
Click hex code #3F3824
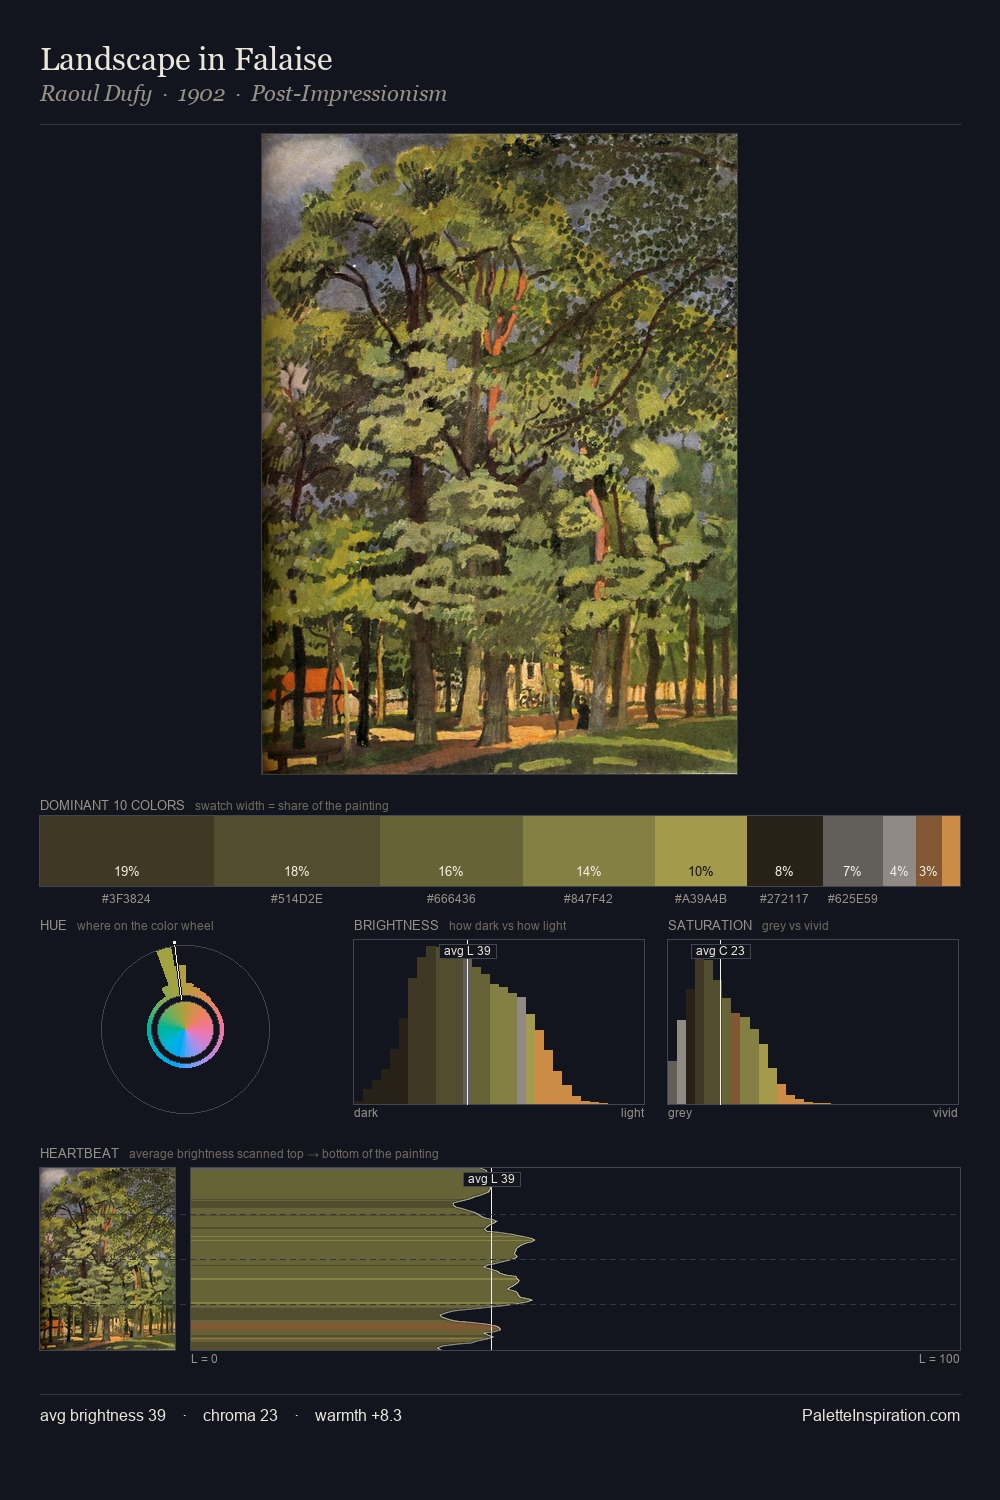tap(126, 899)
